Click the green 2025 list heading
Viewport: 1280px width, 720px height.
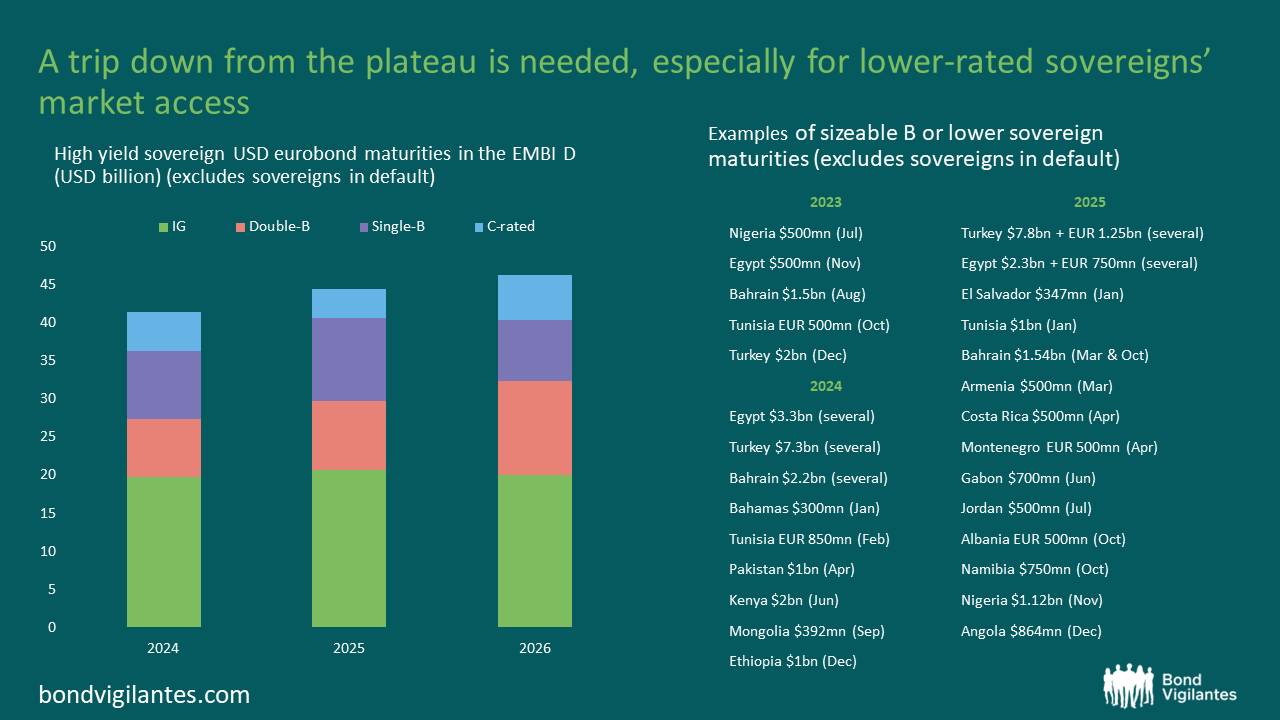pos(1090,202)
